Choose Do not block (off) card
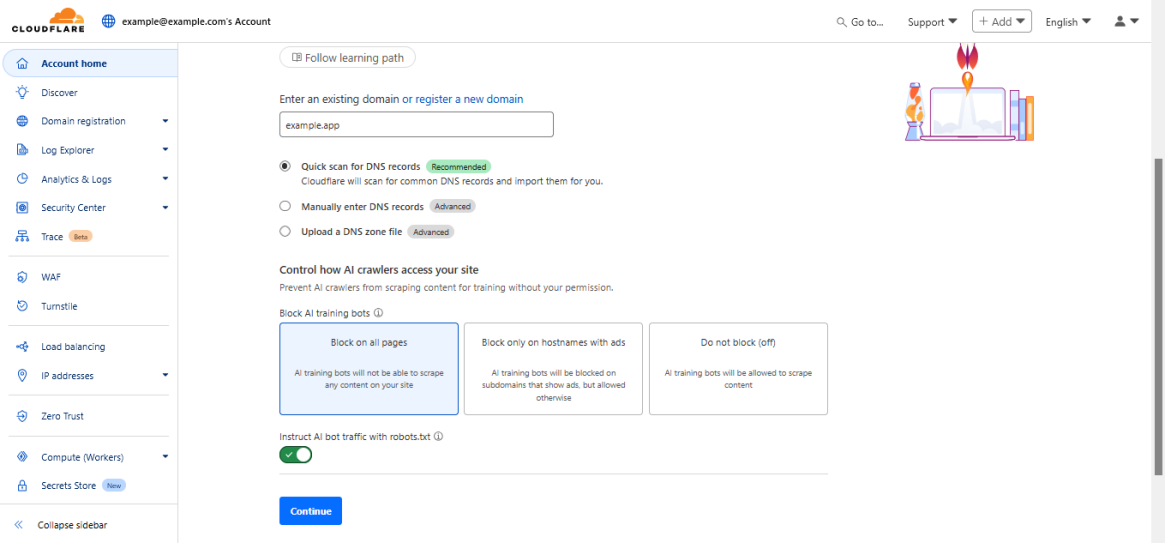Viewport: 1165px width, 543px height. [739, 368]
